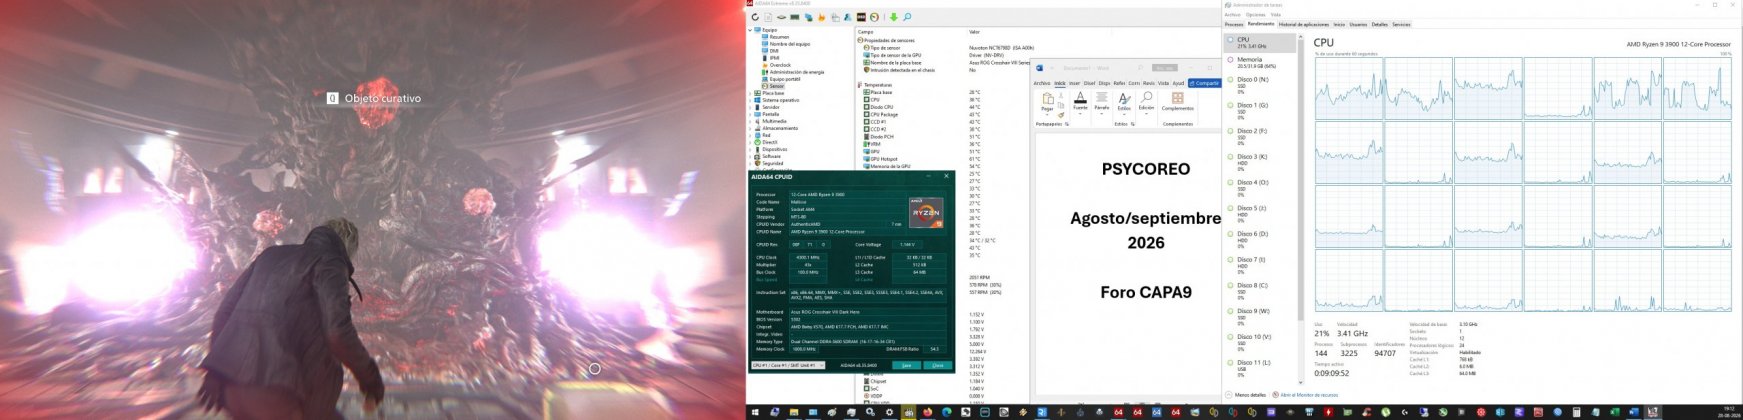The width and height of the screenshot is (1743, 420).
Task: Click Close in the AIDA64 CPUID window
Action: click(937, 365)
